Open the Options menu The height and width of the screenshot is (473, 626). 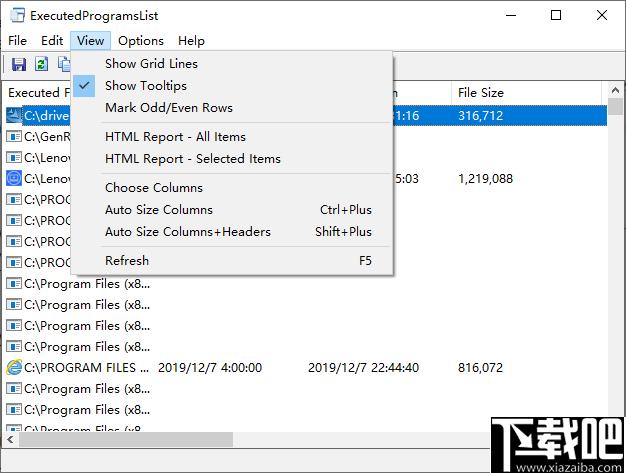click(x=141, y=41)
